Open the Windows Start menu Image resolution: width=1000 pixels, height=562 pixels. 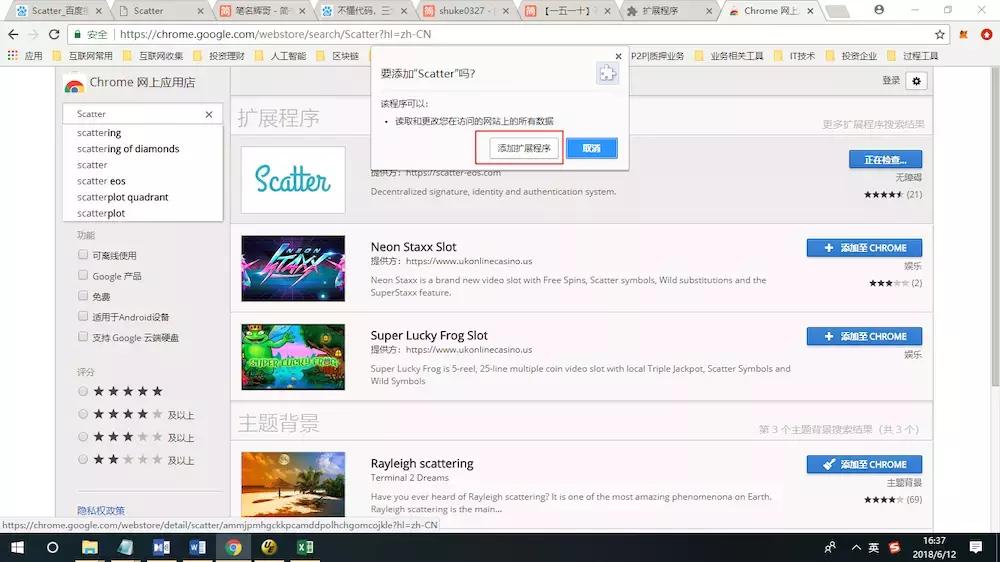pyautogui.click(x=17, y=547)
